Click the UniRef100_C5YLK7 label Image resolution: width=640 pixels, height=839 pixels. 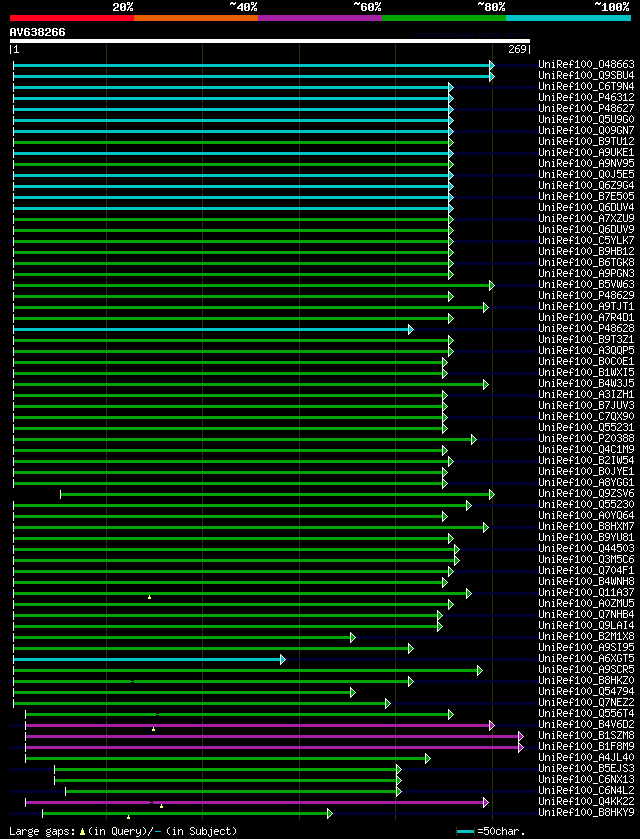[586, 240]
